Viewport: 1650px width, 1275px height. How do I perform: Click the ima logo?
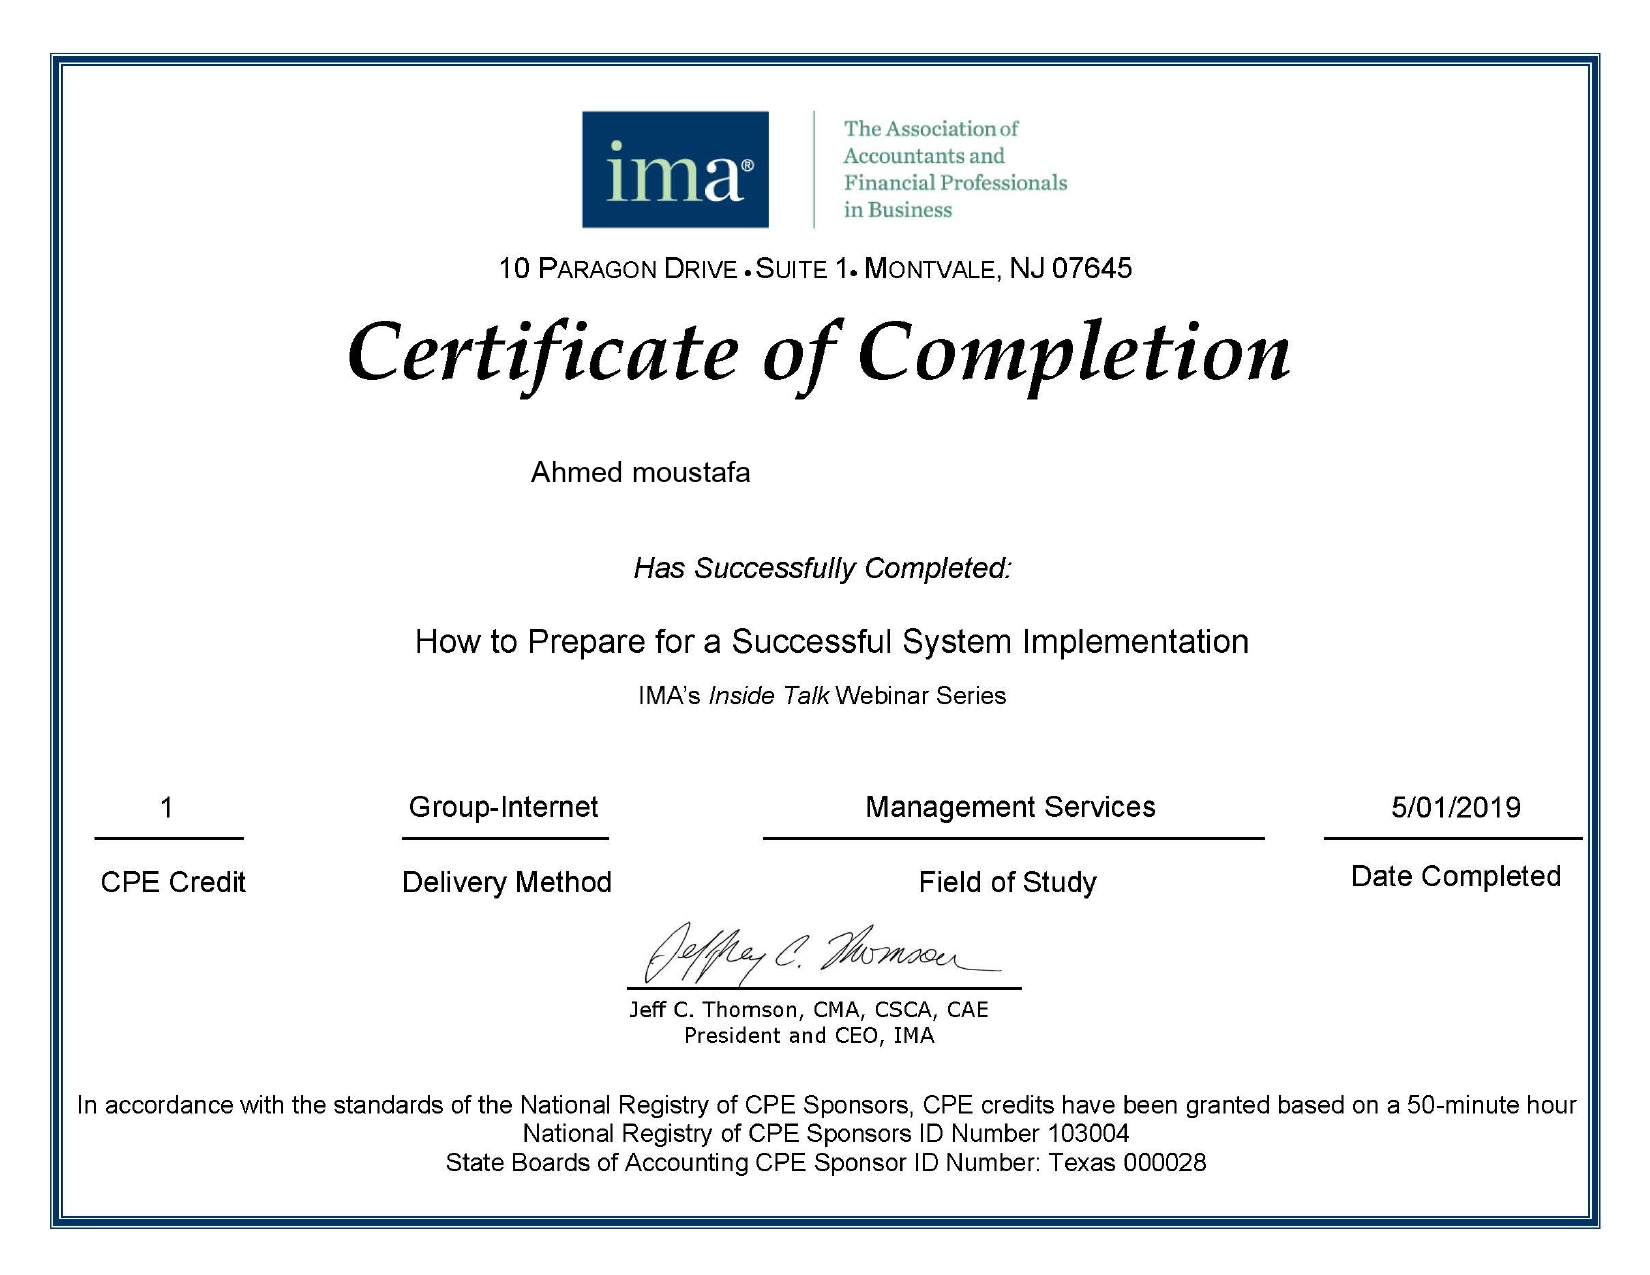pos(675,169)
